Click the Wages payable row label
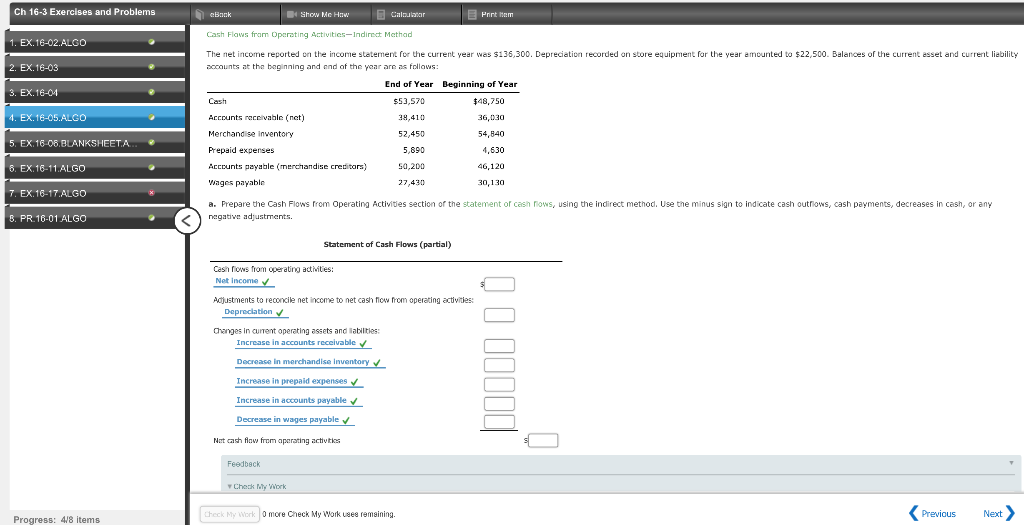 (x=236, y=183)
